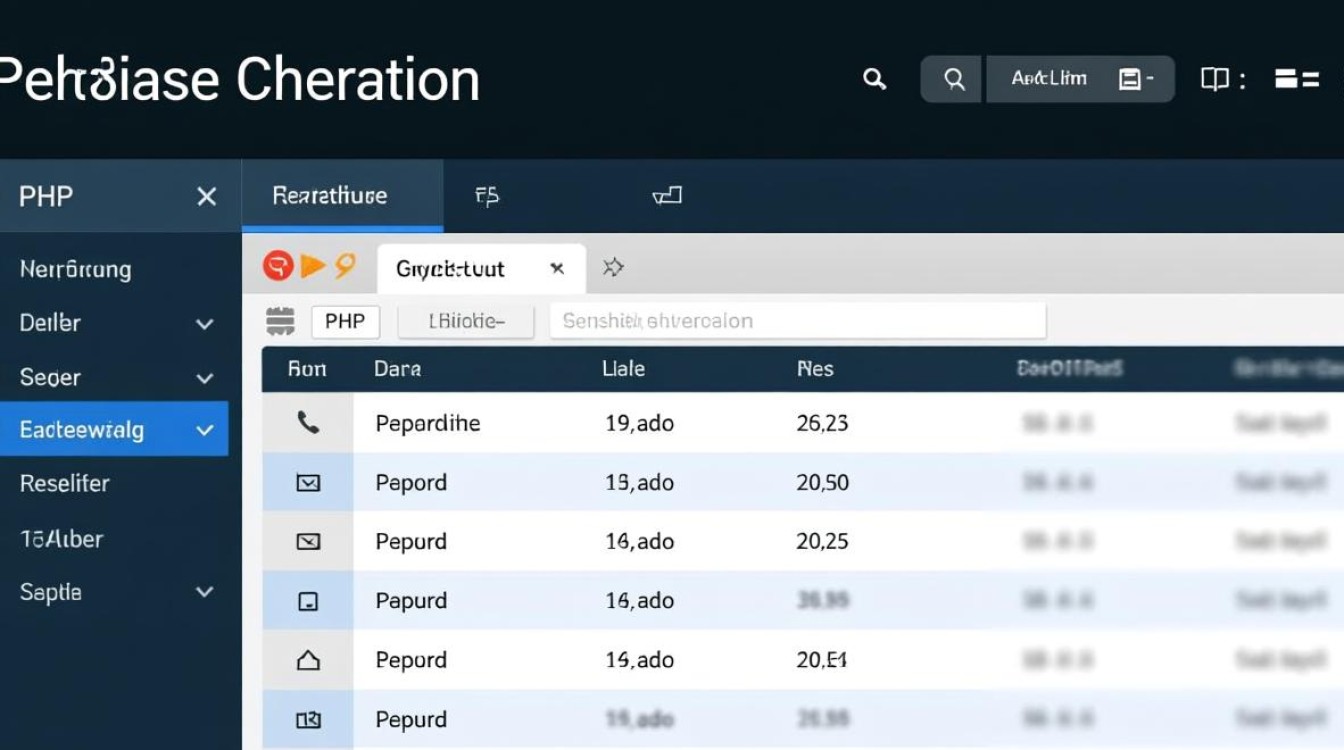Click the grid icon left of PHP button
The image size is (1344, 750).
click(x=281, y=321)
